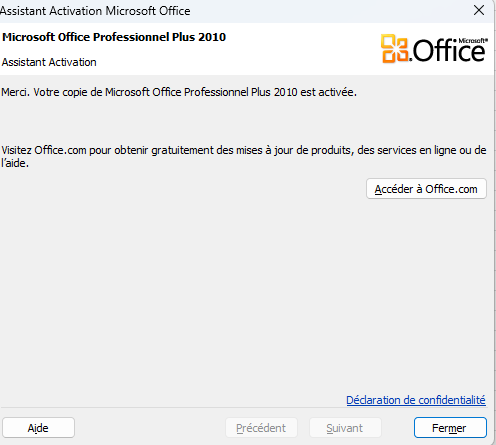Click the greyed-out Précédent button
Image resolution: width=496 pixels, height=445 pixels.
[x=261, y=428]
